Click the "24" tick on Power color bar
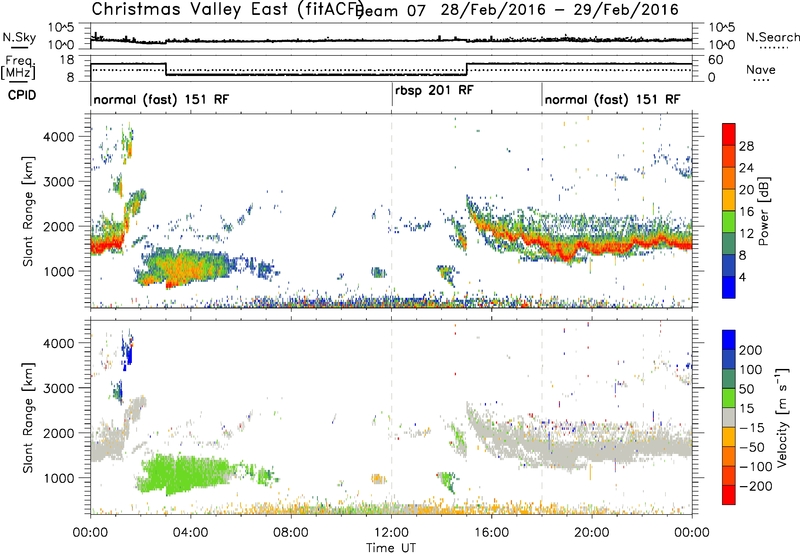The image size is (800, 554). tap(746, 168)
